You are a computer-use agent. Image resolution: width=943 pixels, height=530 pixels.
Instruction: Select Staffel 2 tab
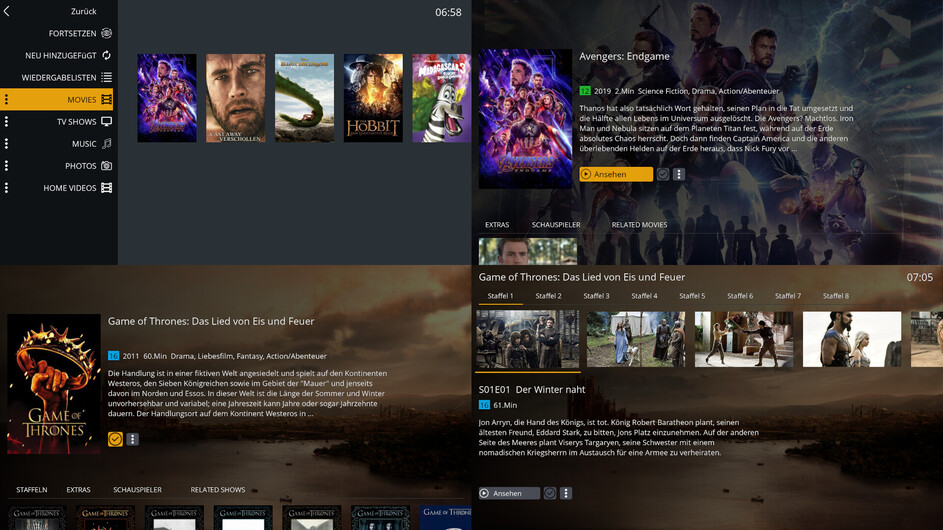(548, 296)
